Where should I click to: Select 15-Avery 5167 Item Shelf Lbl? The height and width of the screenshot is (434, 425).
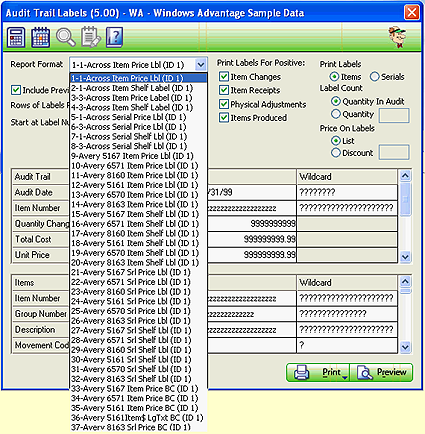click(138, 214)
